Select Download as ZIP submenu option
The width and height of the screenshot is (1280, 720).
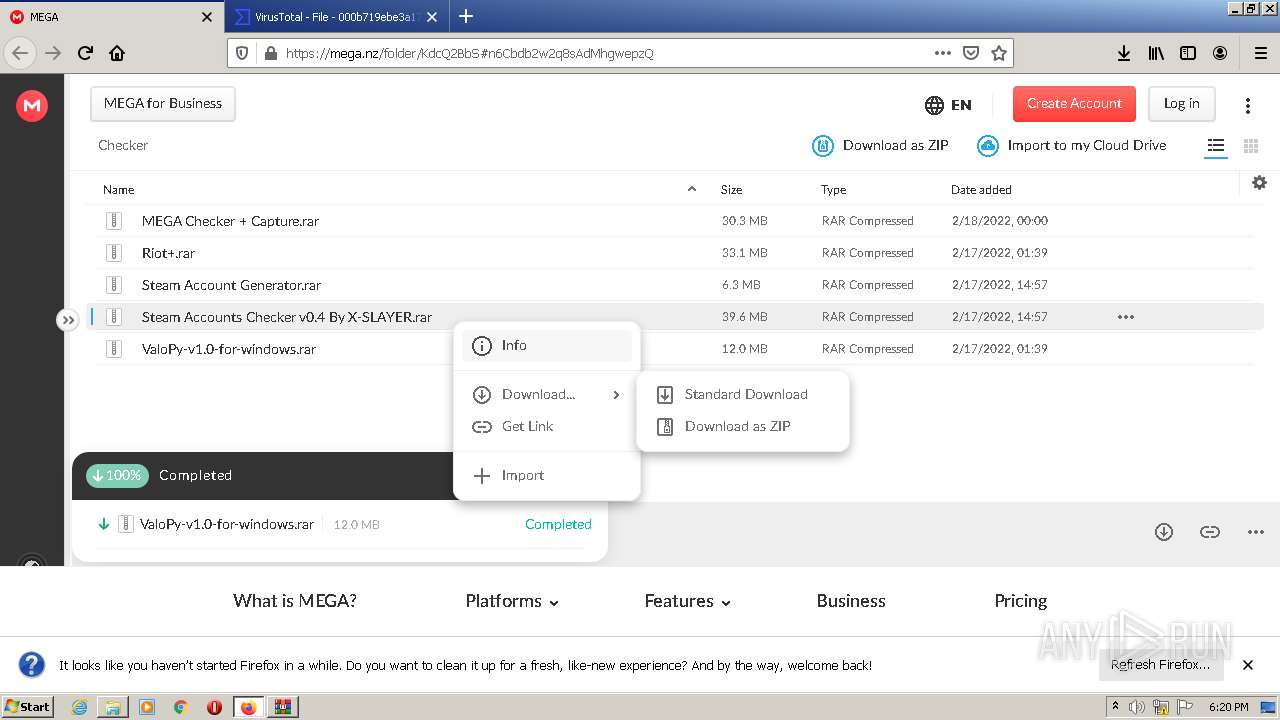(x=743, y=427)
